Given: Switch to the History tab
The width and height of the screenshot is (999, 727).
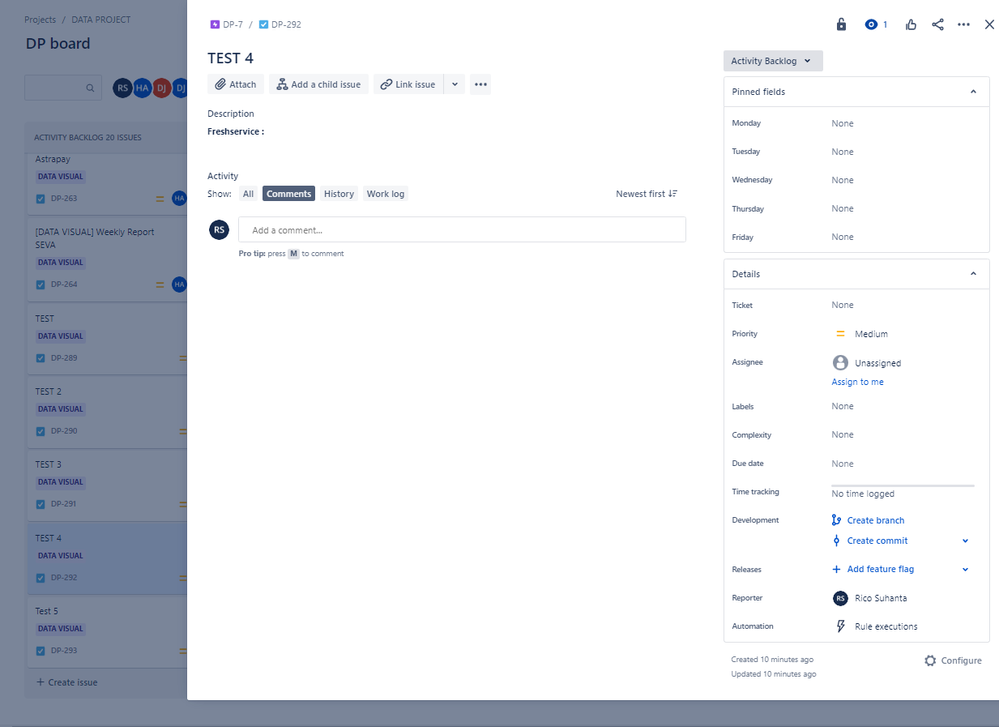Looking at the screenshot, I should [338, 194].
